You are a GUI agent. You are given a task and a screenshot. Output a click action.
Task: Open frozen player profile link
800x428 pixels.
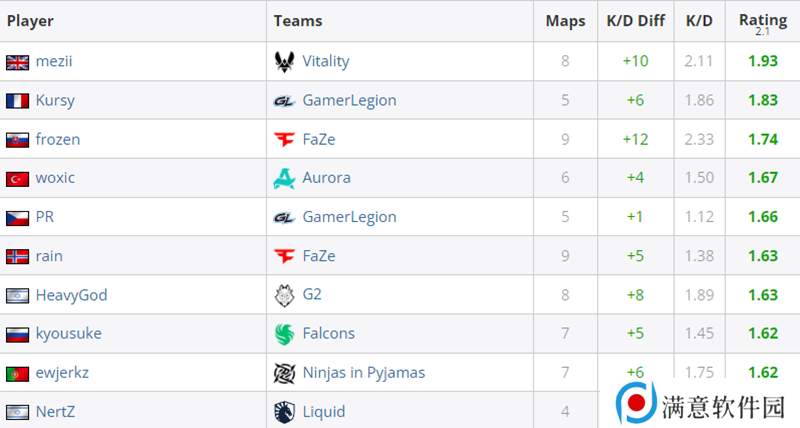pyautogui.click(x=58, y=139)
